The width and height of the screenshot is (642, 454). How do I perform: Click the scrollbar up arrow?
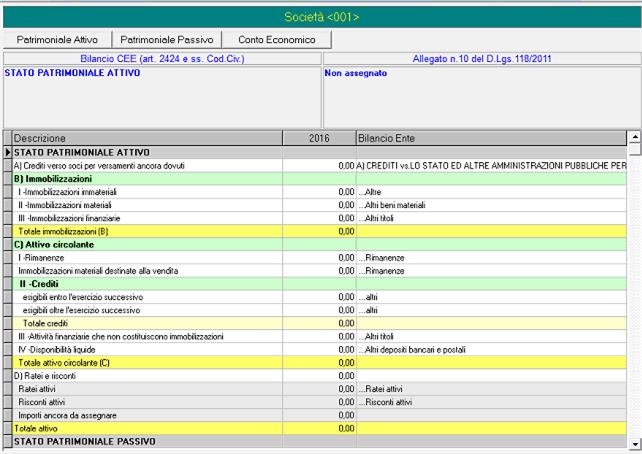(x=634, y=137)
